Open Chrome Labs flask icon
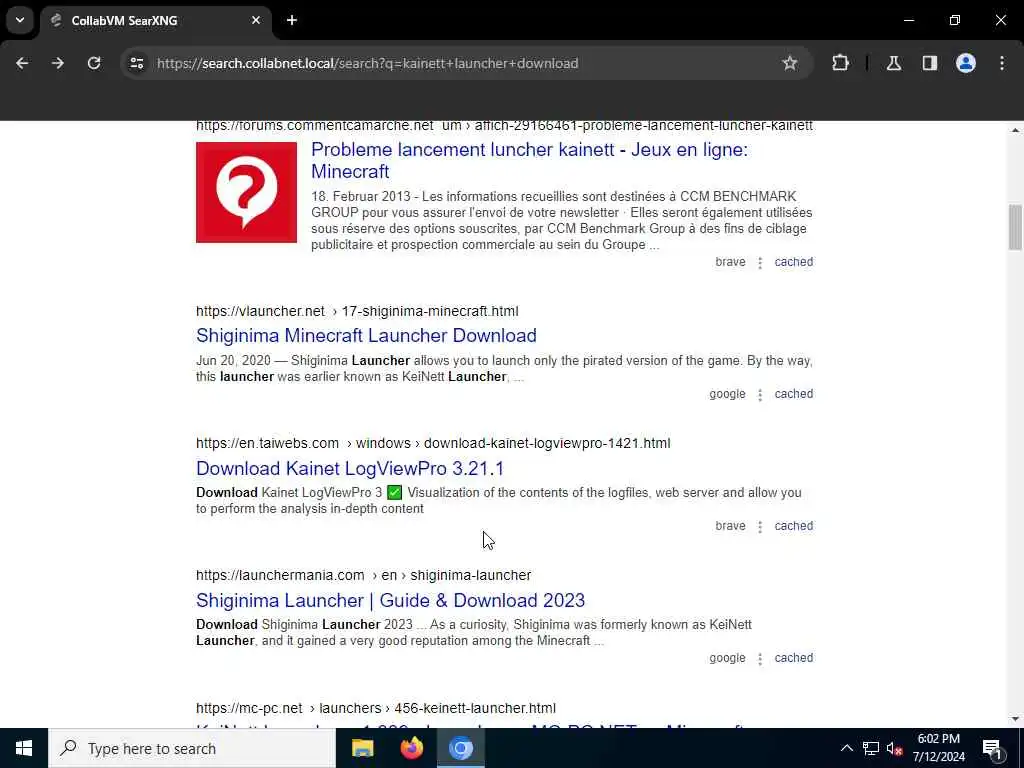The width and height of the screenshot is (1024, 768). [894, 63]
